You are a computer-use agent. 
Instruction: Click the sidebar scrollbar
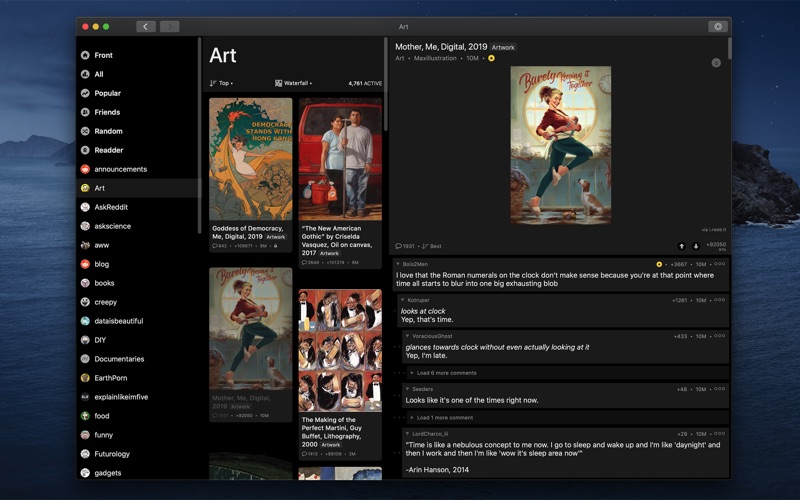[x=199, y=136]
